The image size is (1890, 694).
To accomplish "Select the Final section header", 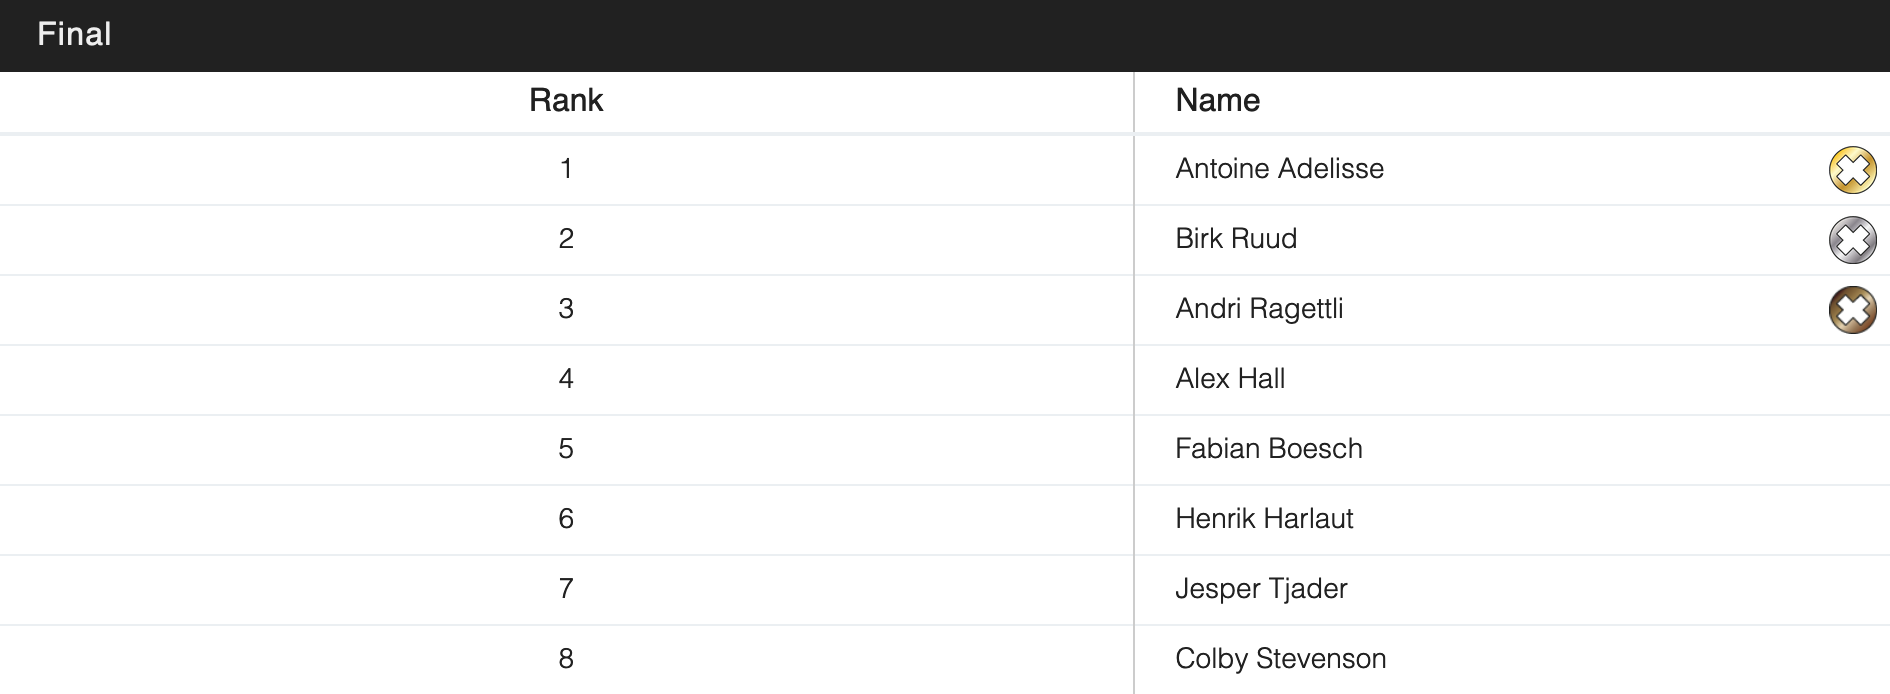I will coord(74,35).
